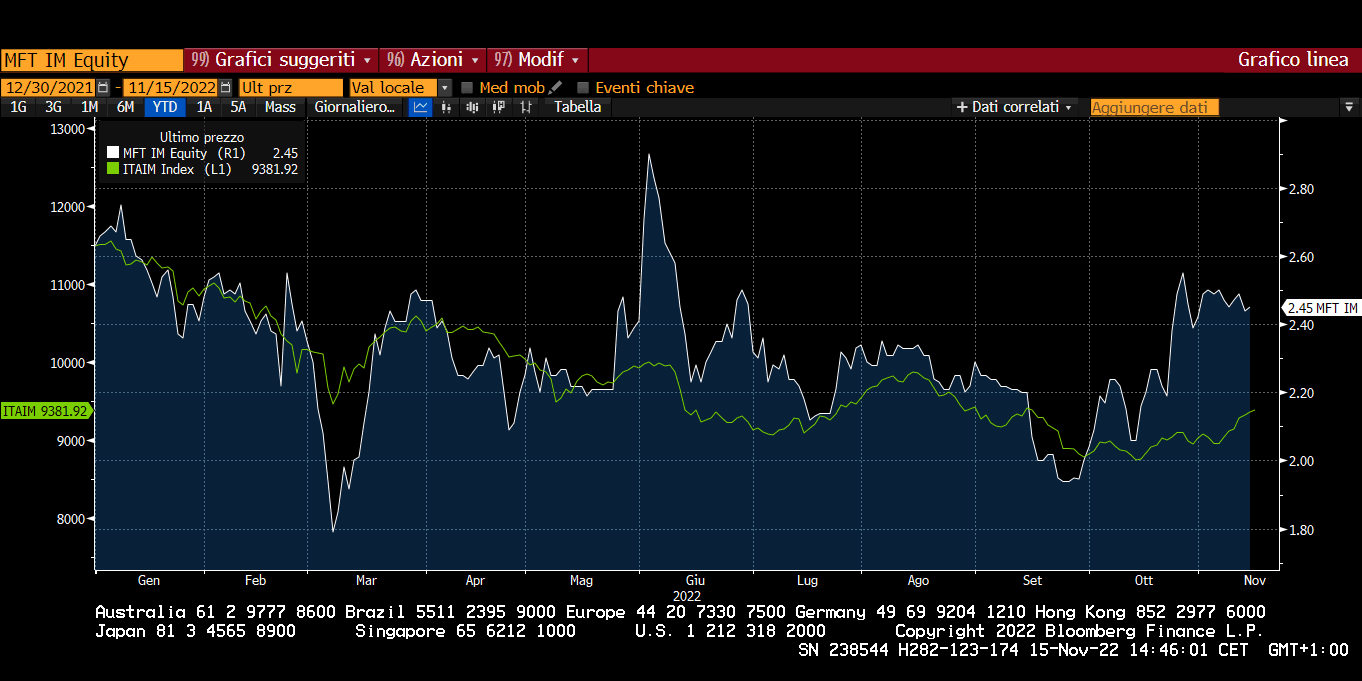Click the pencil icon next to Med mob

(556, 88)
